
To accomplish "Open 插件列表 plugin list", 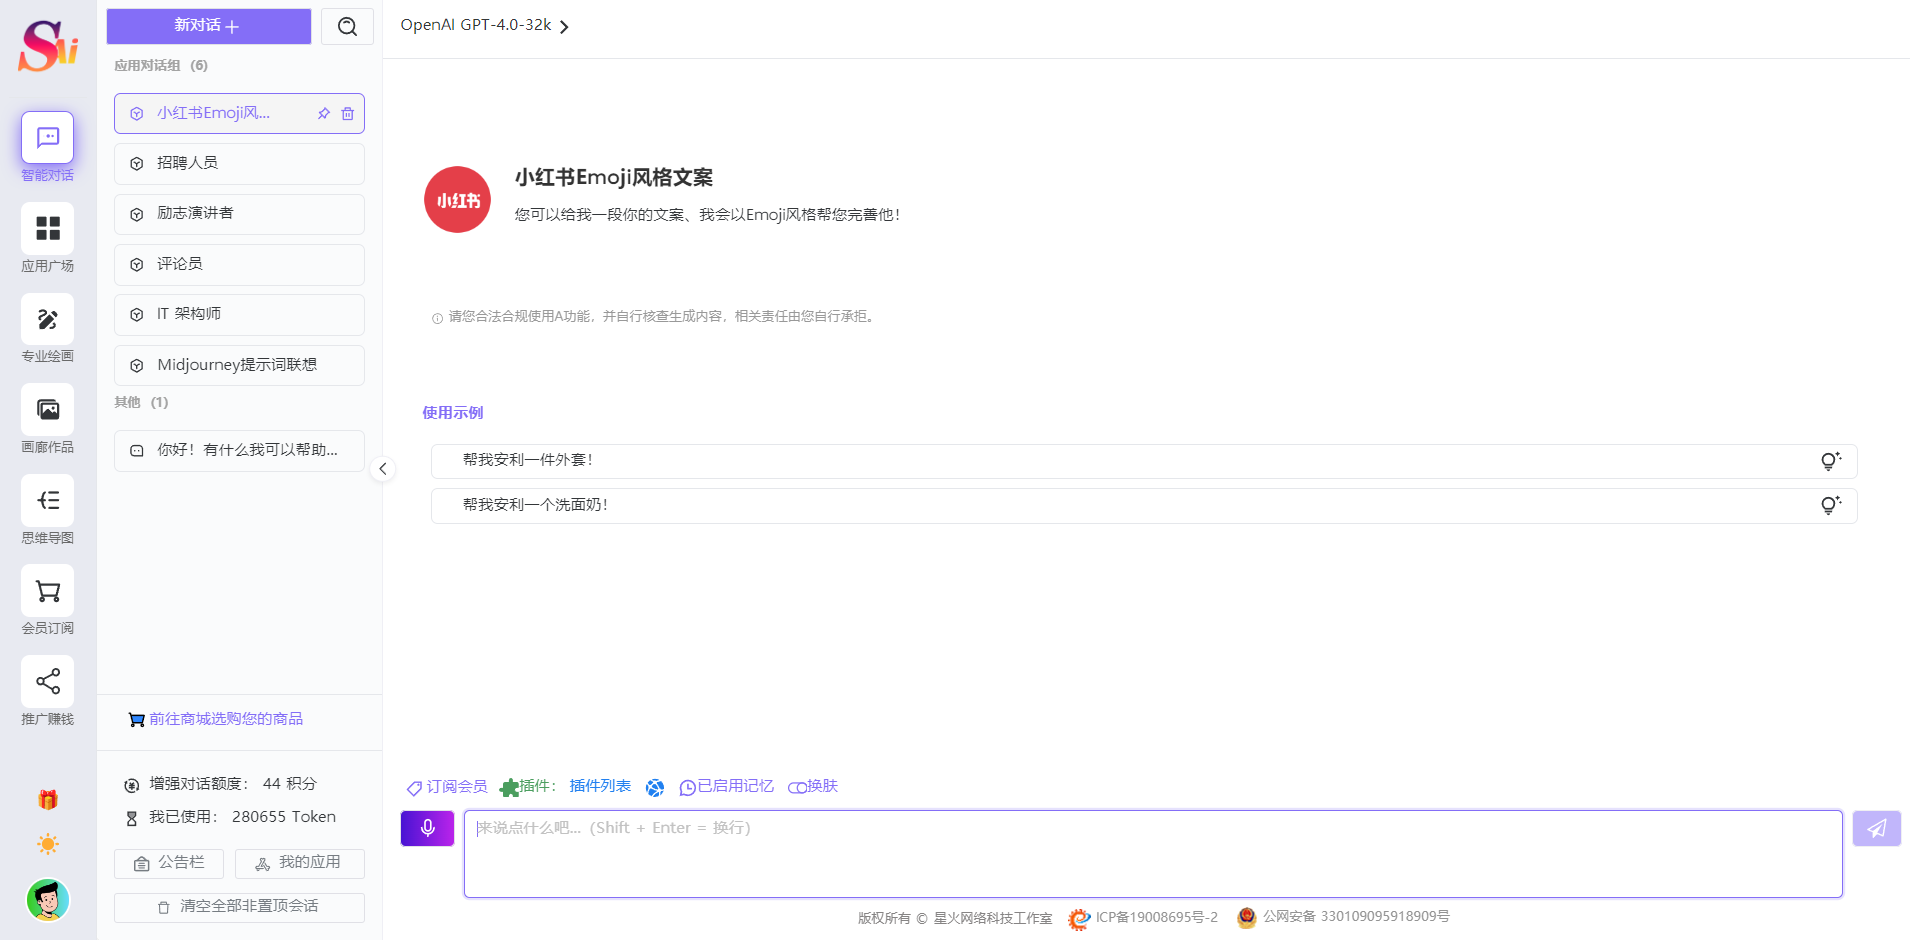I will coord(600,786).
